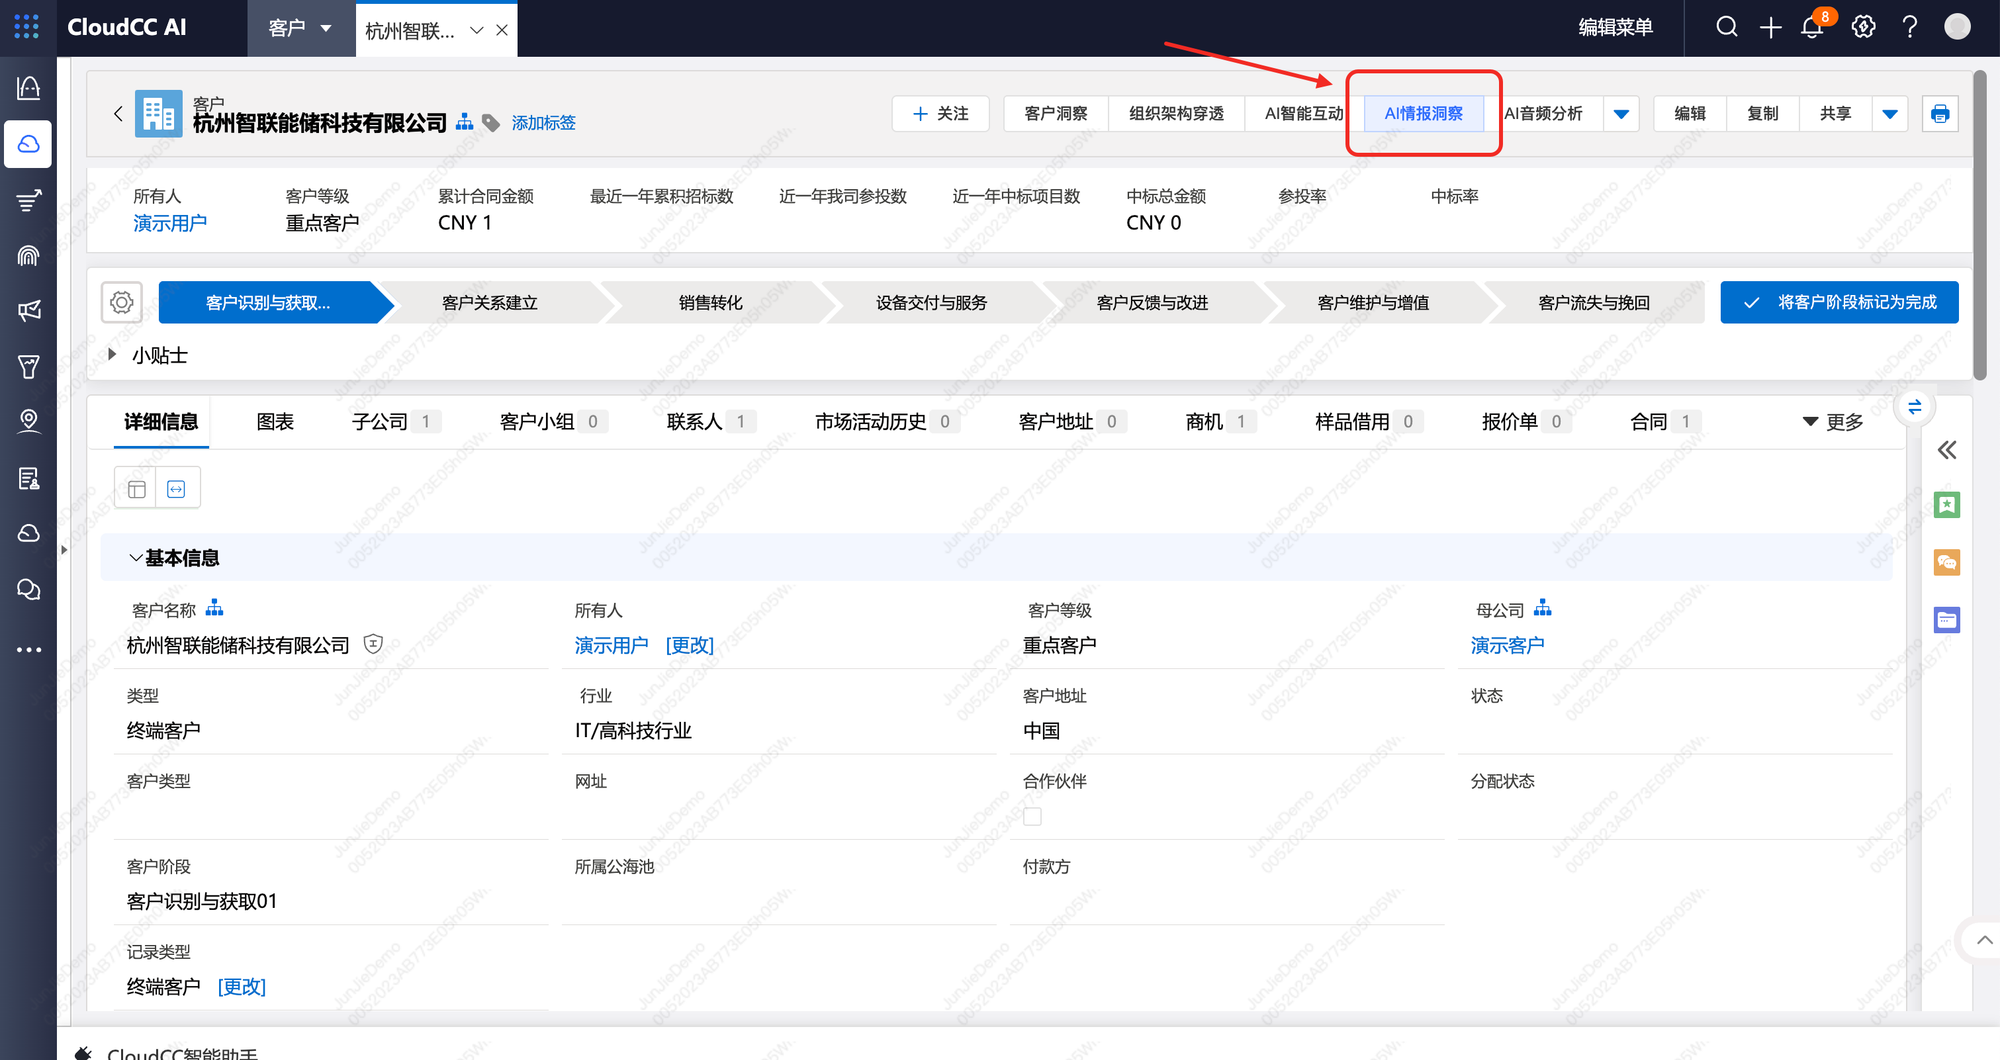This screenshot has height=1060, width=2000.
Task: Open the 更多 tabs dropdown
Action: (x=1833, y=422)
